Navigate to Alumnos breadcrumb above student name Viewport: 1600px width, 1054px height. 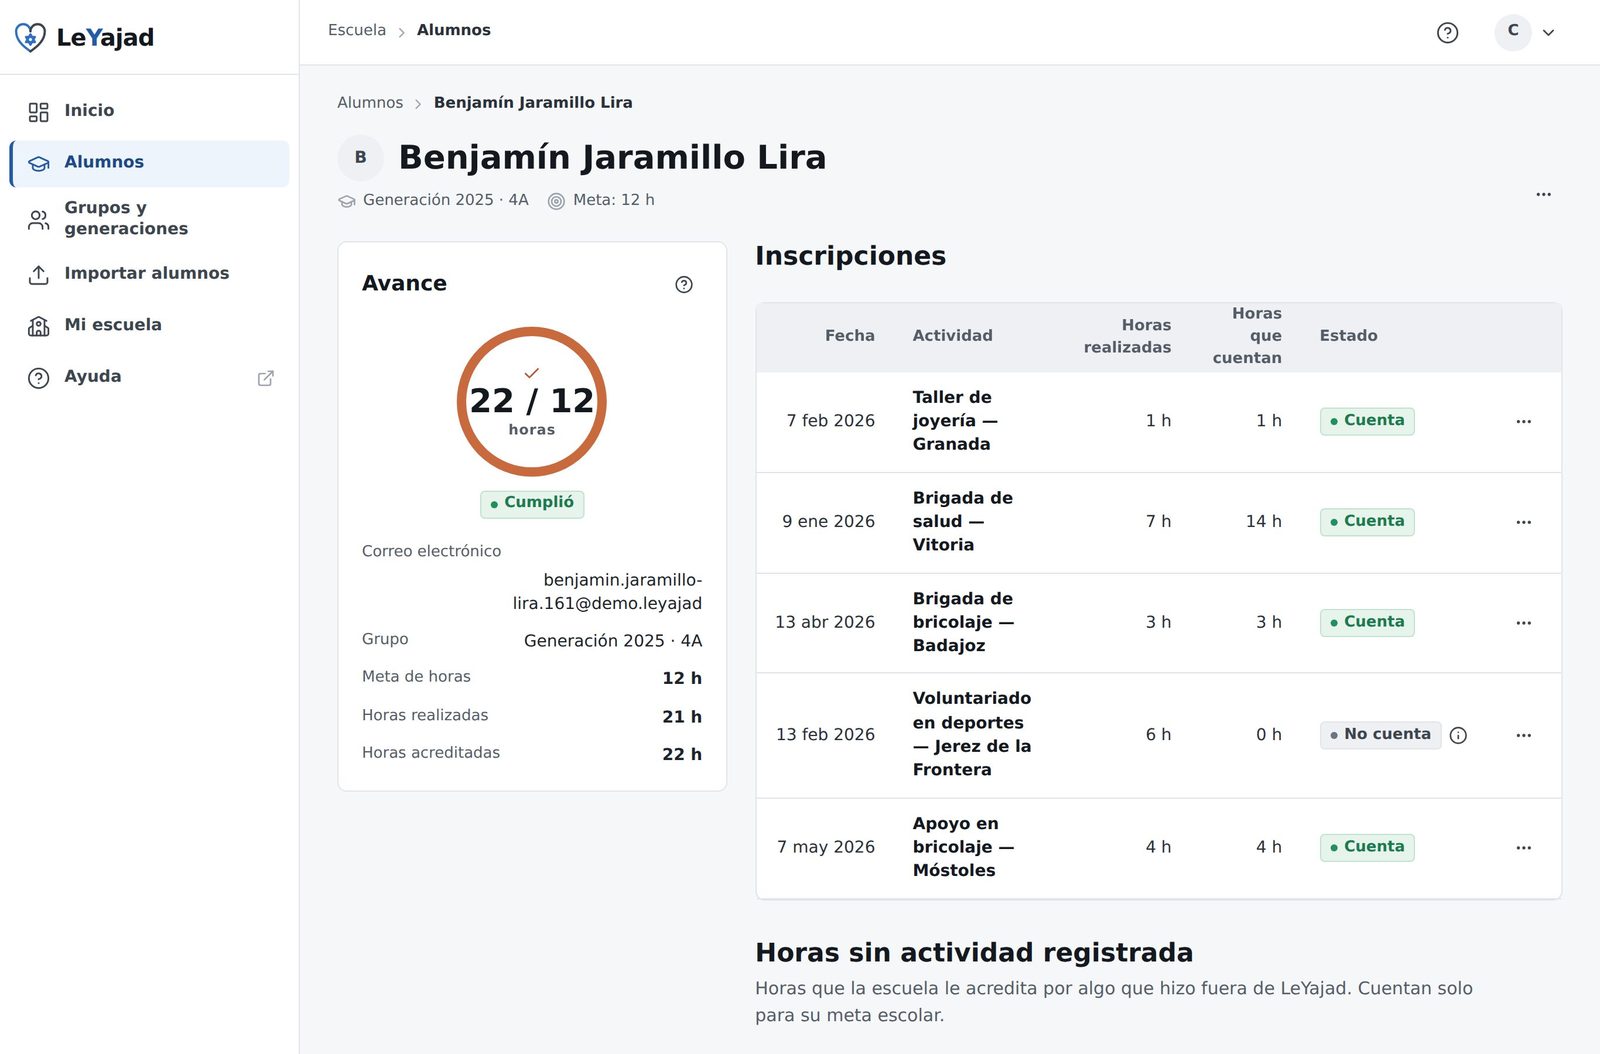(370, 103)
